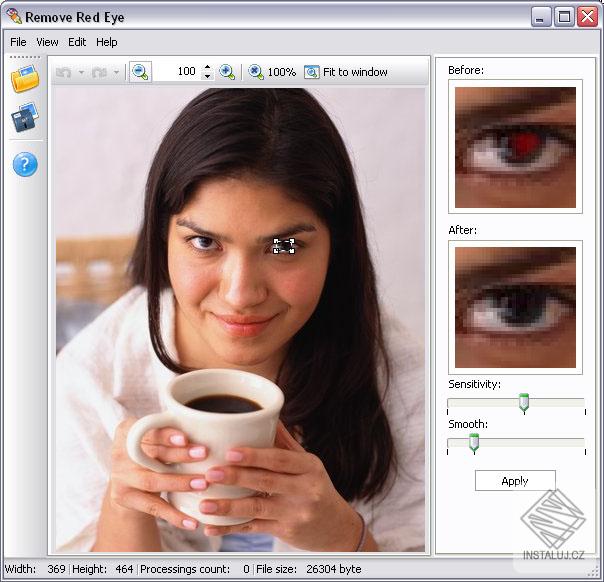Close the Remove Red Eye window
The height and width of the screenshot is (582, 604).
click(x=587, y=17)
